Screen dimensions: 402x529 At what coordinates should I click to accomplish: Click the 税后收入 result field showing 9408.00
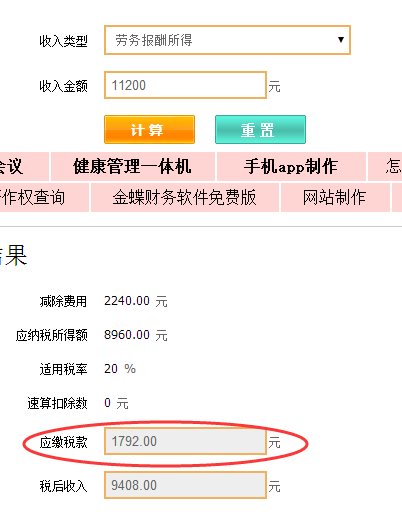coord(185,485)
